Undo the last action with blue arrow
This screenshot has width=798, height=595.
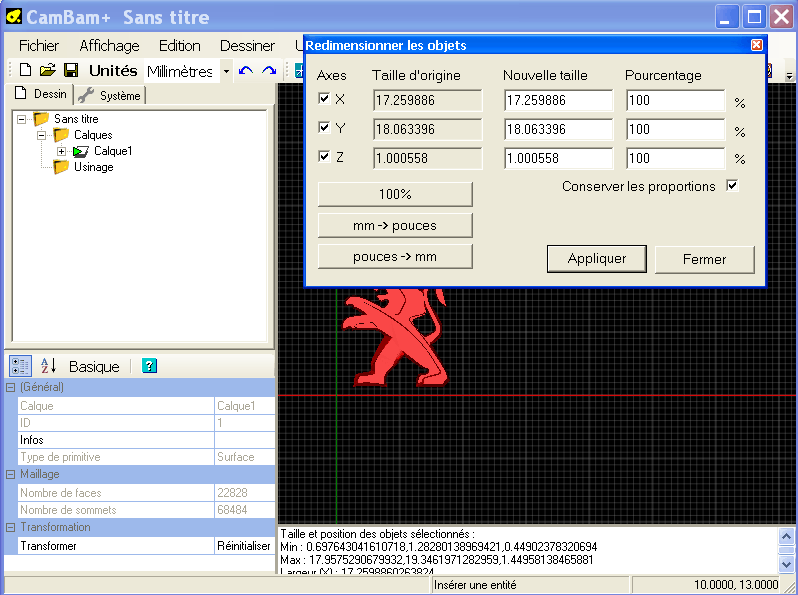click(x=246, y=70)
